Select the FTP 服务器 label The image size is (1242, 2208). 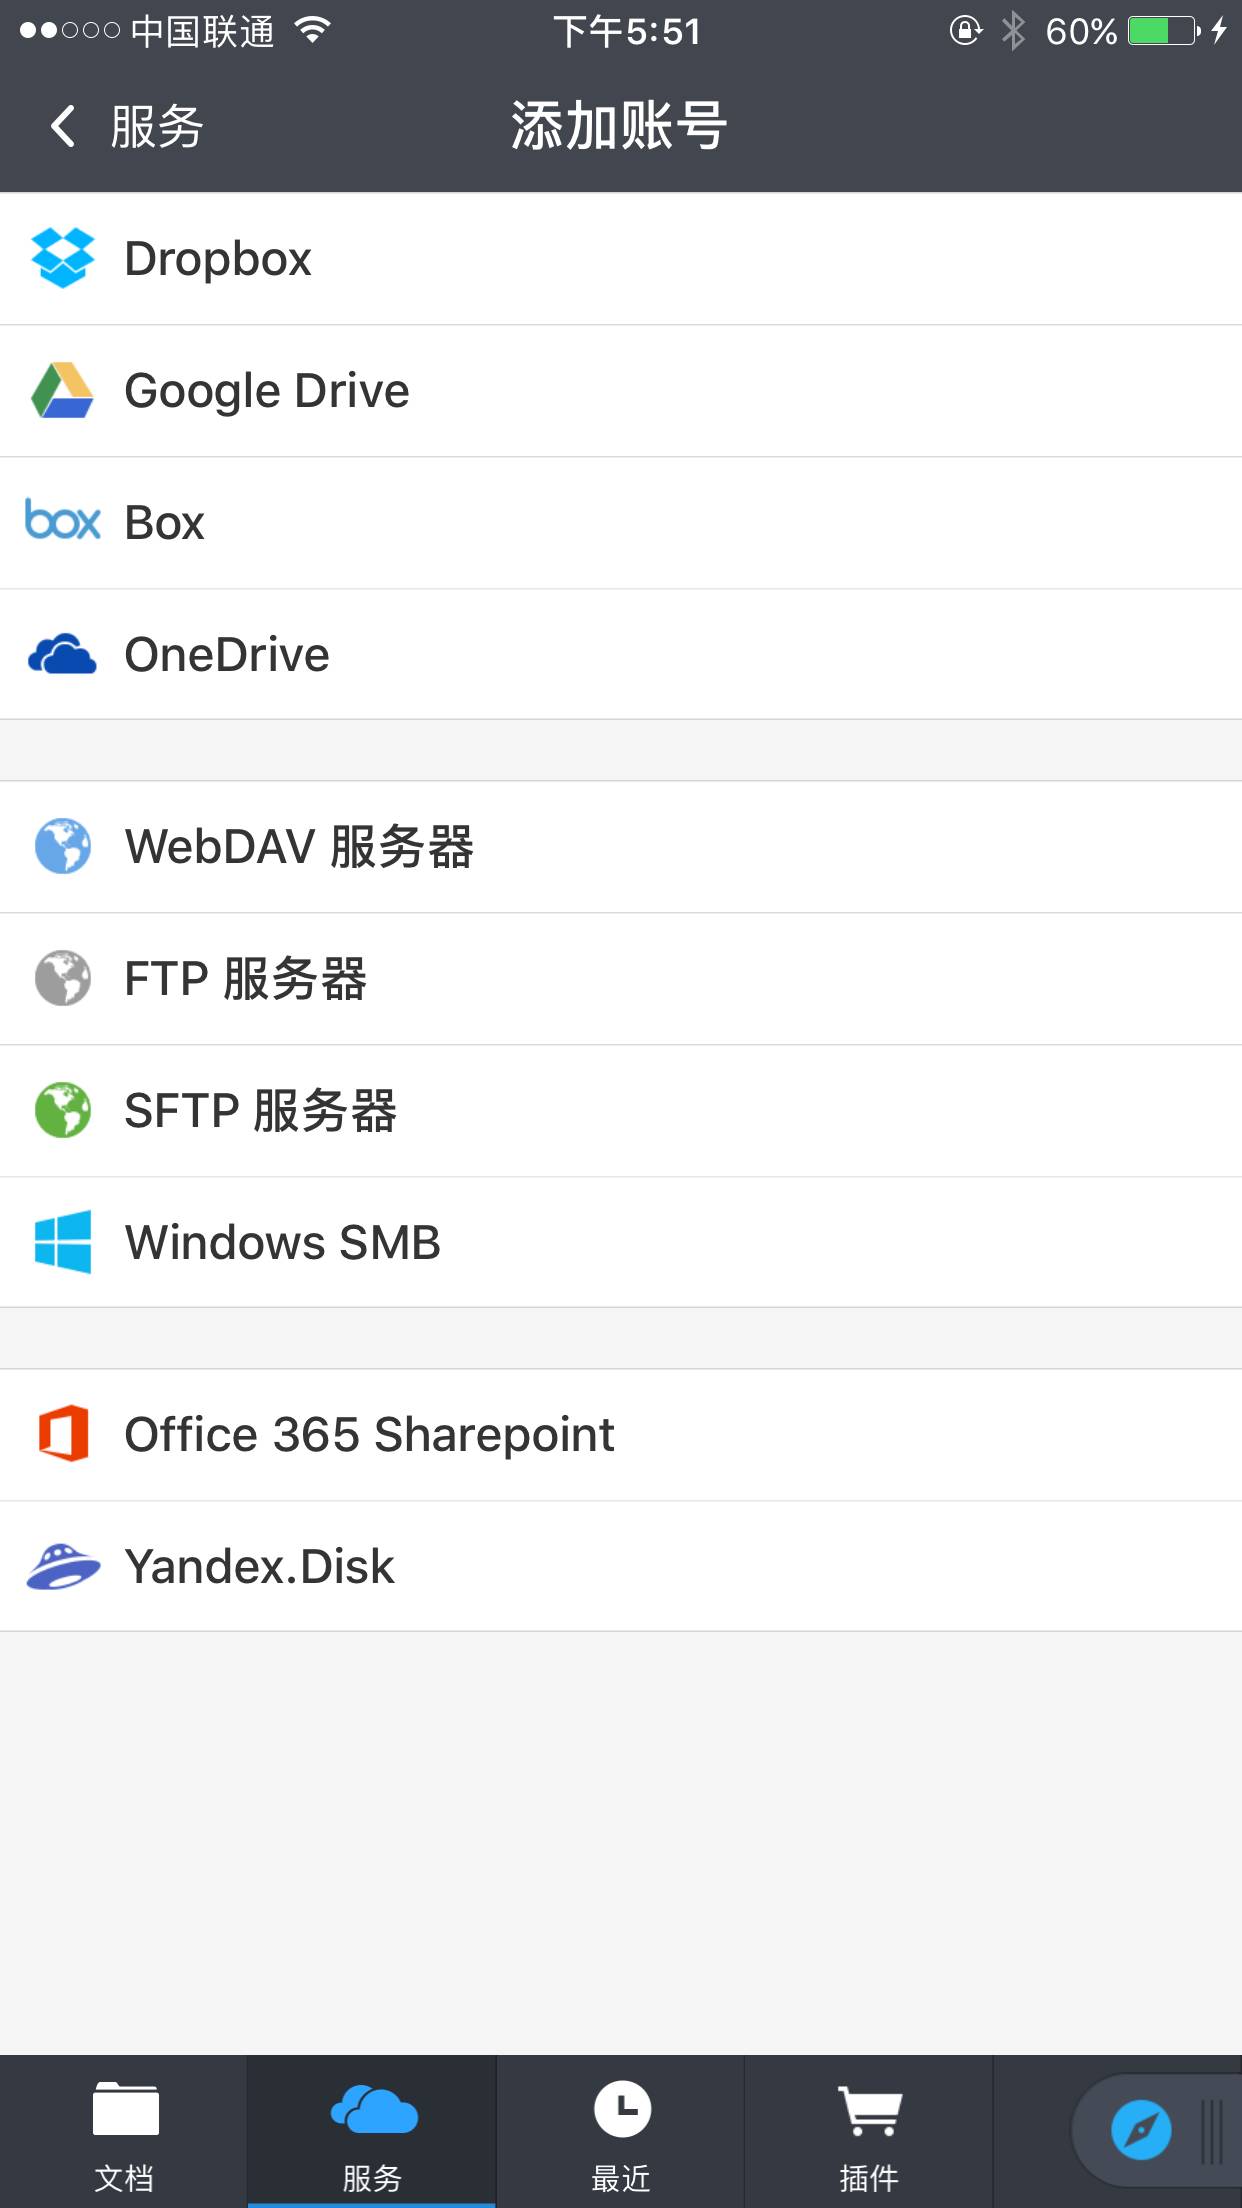click(x=245, y=978)
